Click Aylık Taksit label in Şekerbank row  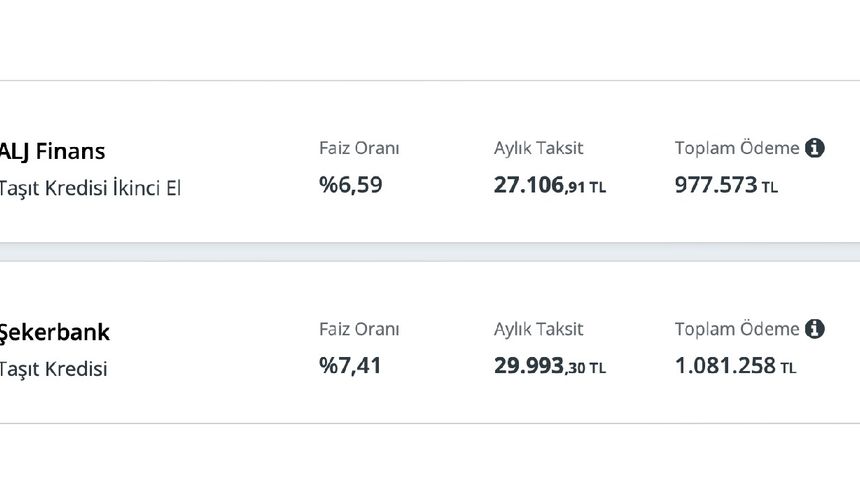[x=538, y=329]
